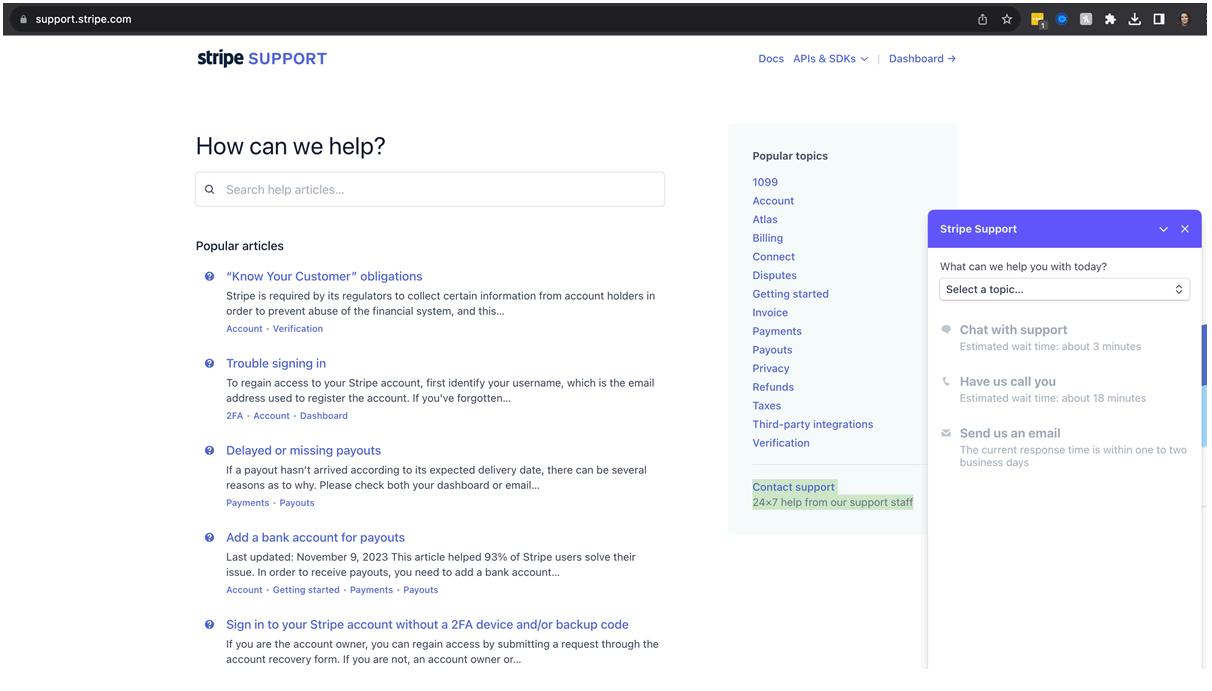Open the Know Your Customer obligations article
Screen dimensions: 1212x691
324,276
